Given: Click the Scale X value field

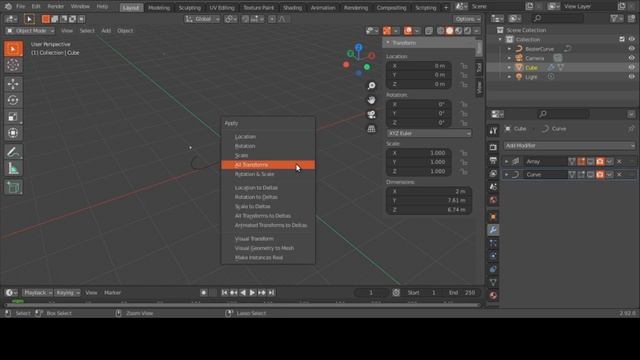Looking at the screenshot, I should pos(419,153).
